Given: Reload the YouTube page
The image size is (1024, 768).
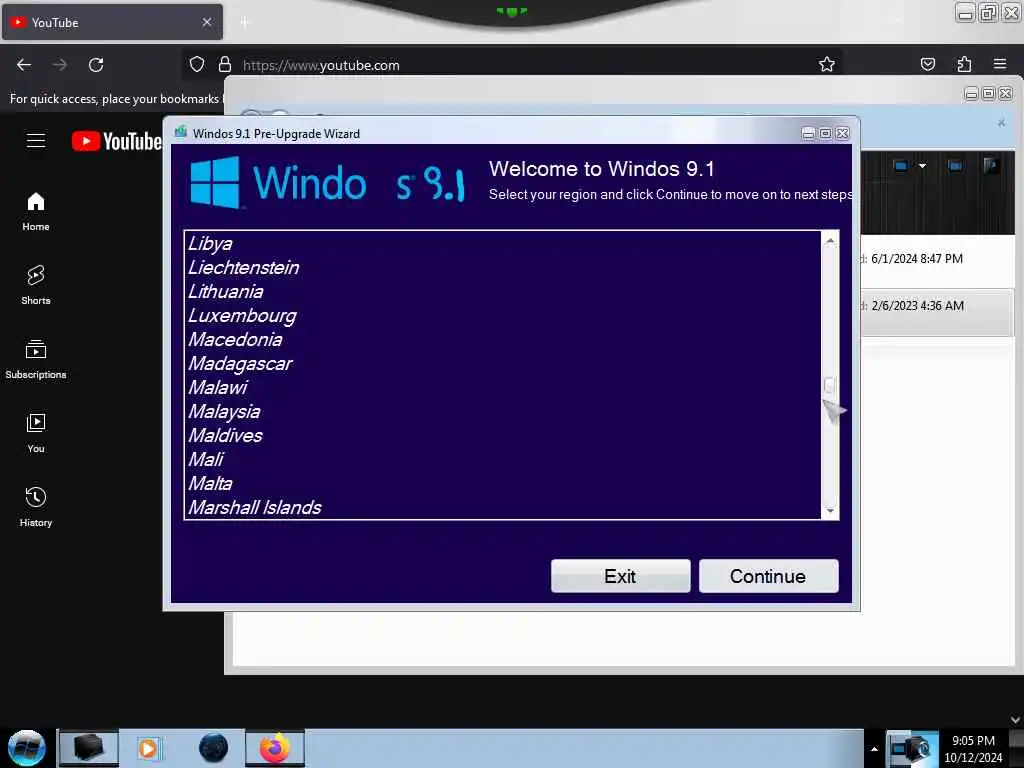Looking at the screenshot, I should [x=96, y=65].
